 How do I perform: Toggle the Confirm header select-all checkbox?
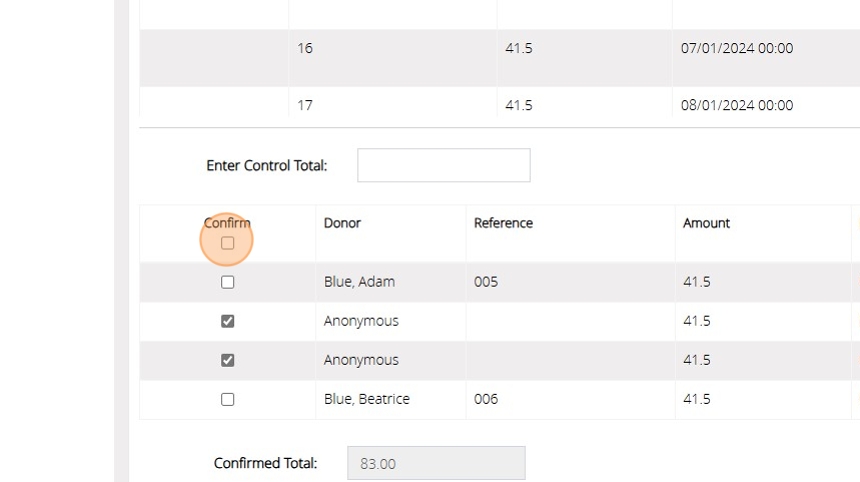click(227, 243)
